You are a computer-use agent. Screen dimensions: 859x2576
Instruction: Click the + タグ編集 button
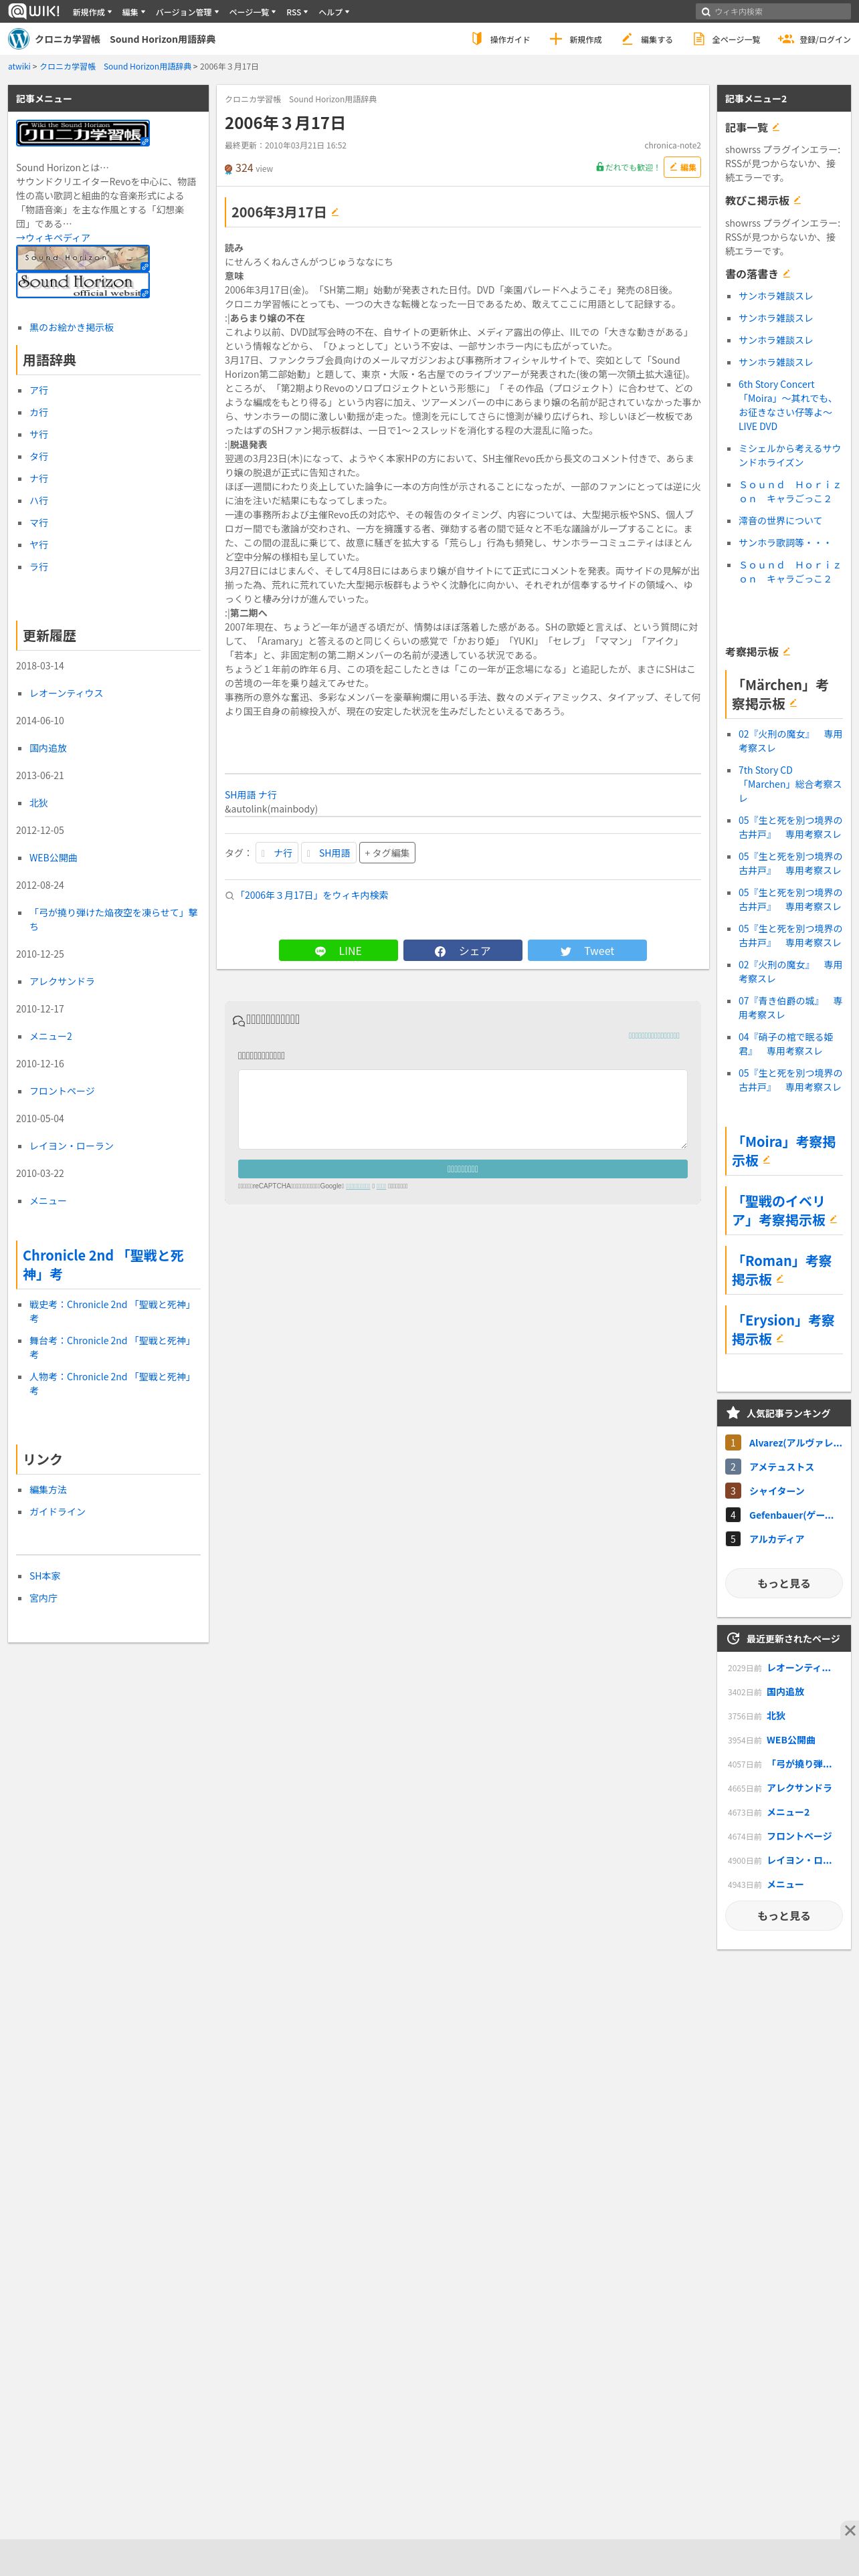pyautogui.click(x=387, y=852)
